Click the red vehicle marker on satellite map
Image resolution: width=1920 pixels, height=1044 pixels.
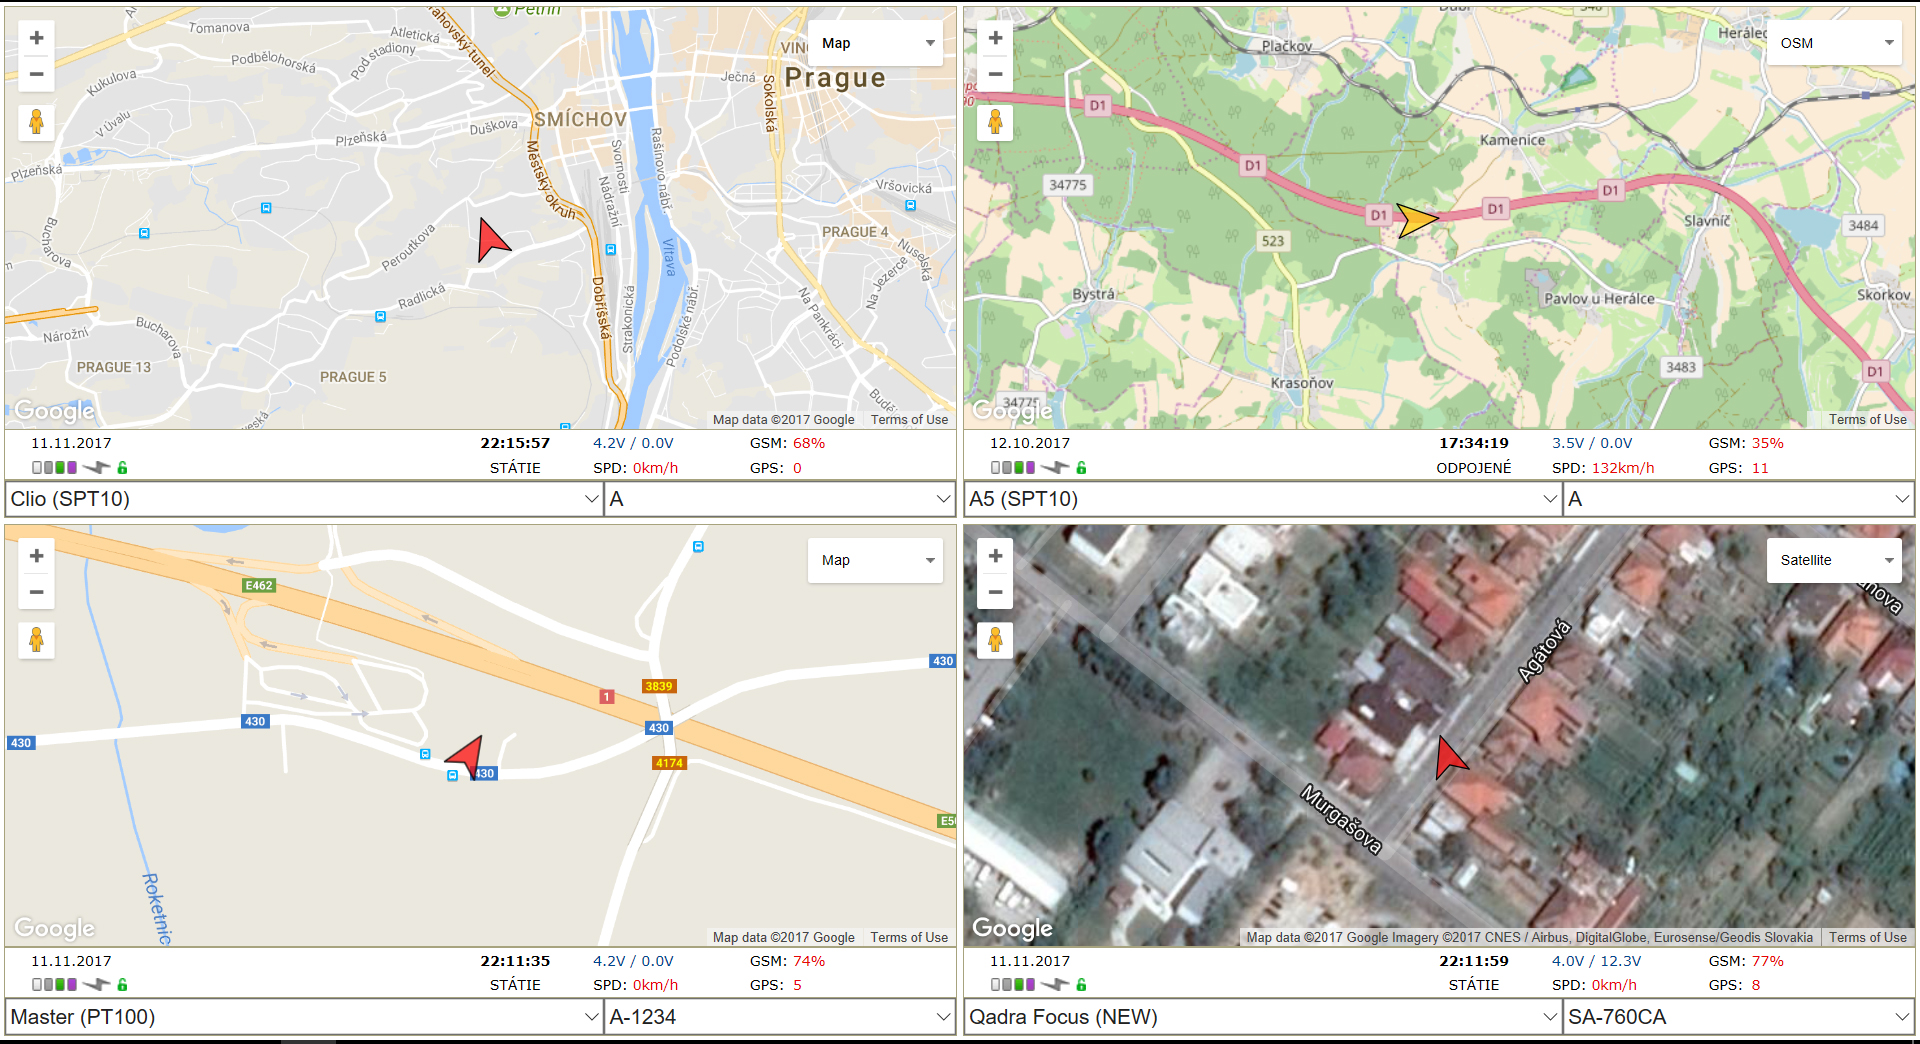1450,758
